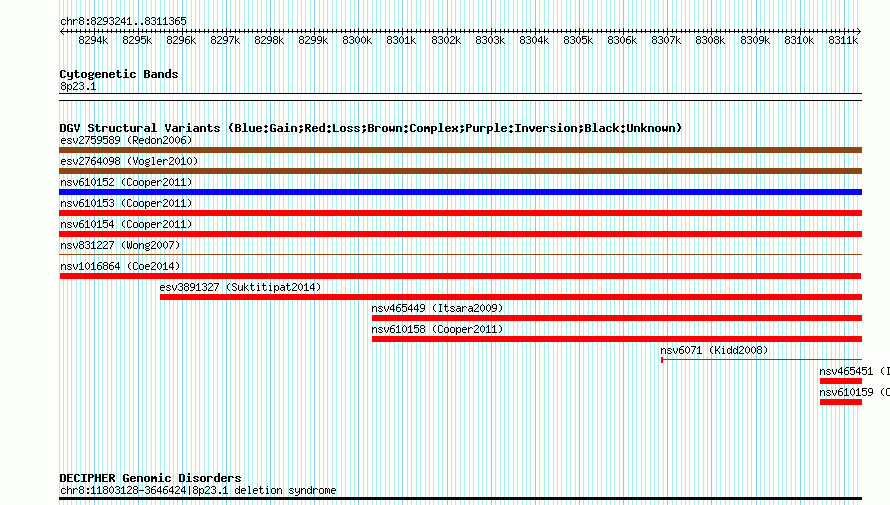890x505 pixels.
Task: Click the short red bar of nsv465451
Action: click(x=841, y=381)
